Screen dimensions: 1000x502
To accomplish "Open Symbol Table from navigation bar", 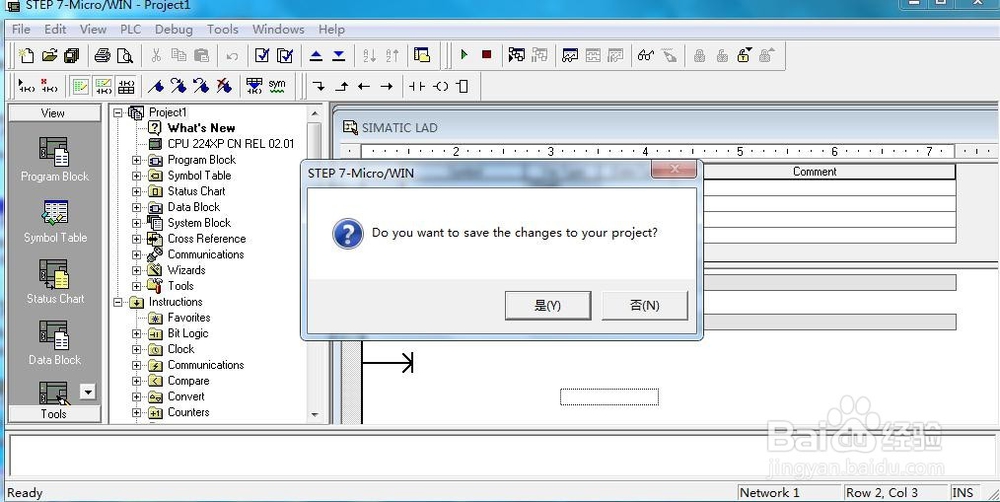I will click(x=55, y=221).
